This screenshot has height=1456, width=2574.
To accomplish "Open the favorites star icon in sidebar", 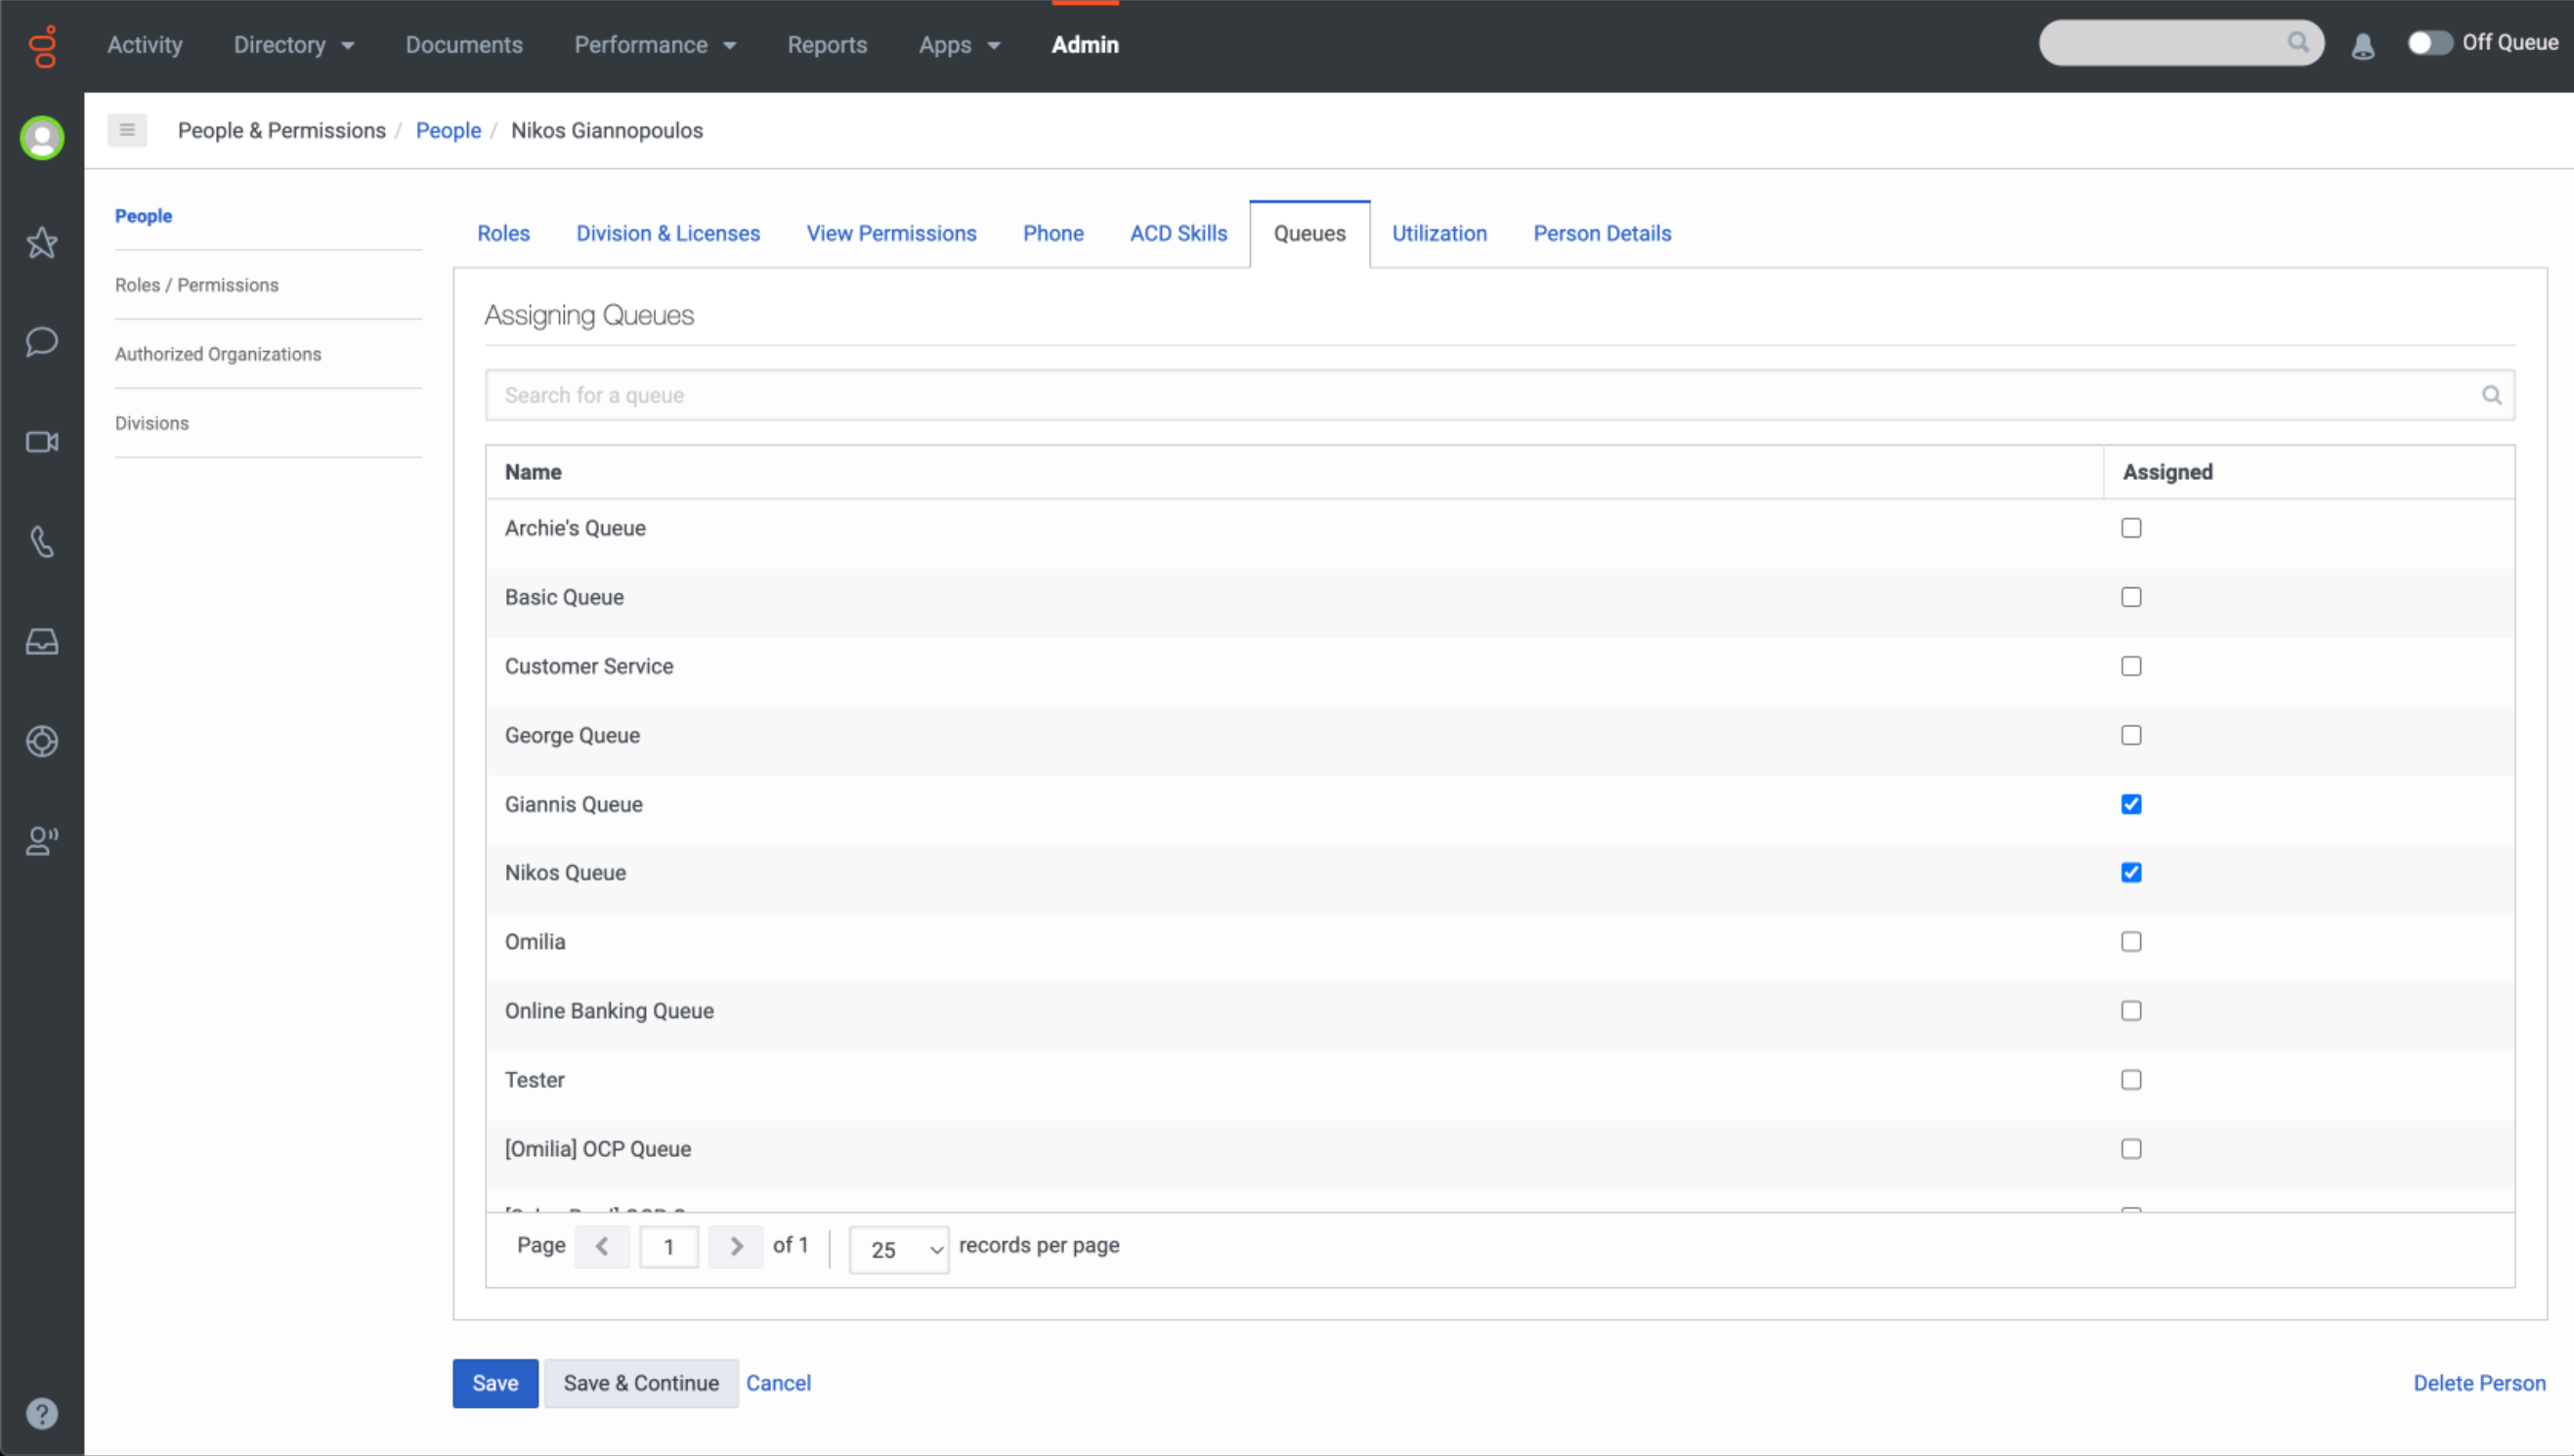I will (x=42, y=243).
